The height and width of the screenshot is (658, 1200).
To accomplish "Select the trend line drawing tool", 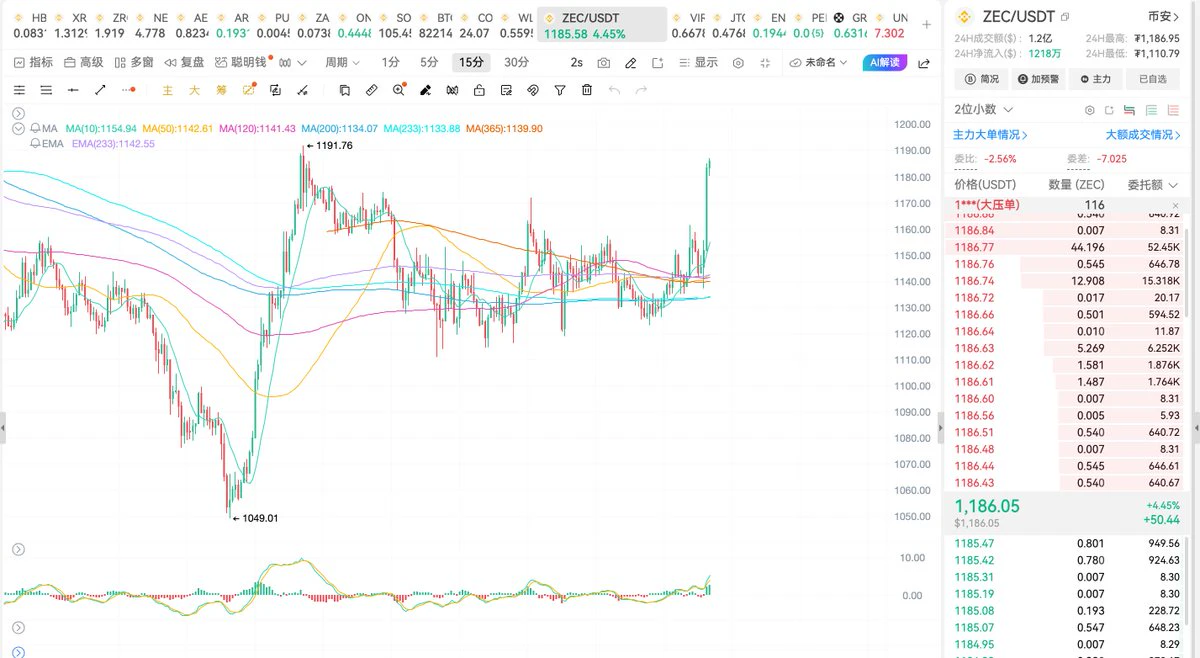I will click(x=100, y=90).
